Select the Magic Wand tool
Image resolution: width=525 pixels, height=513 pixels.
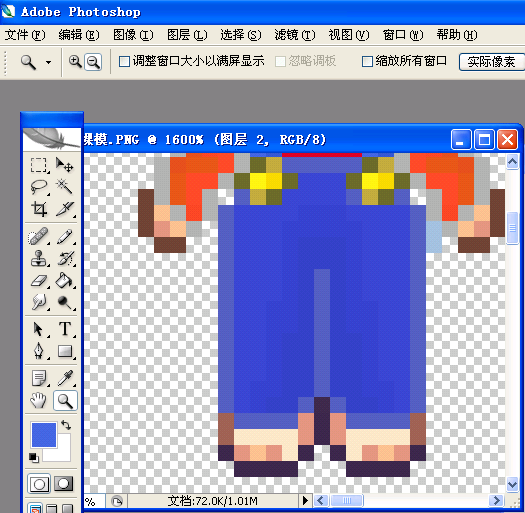[x=64, y=187]
